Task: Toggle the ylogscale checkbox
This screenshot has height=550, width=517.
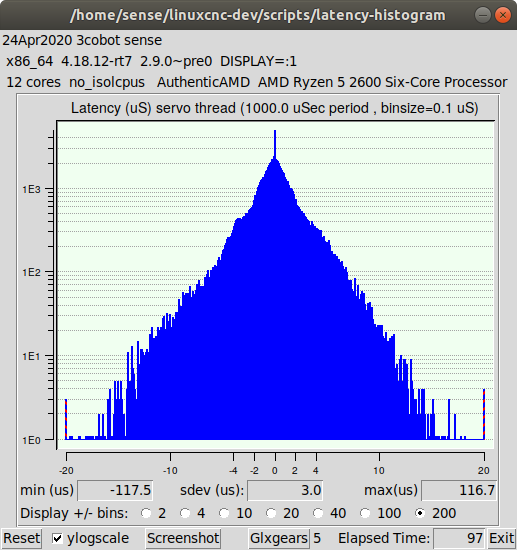Action: click(57, 538)
